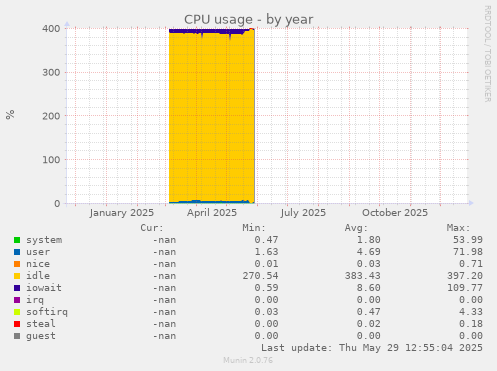
Task: Click the dark blue iowait legend swatch
Action: 17,288
